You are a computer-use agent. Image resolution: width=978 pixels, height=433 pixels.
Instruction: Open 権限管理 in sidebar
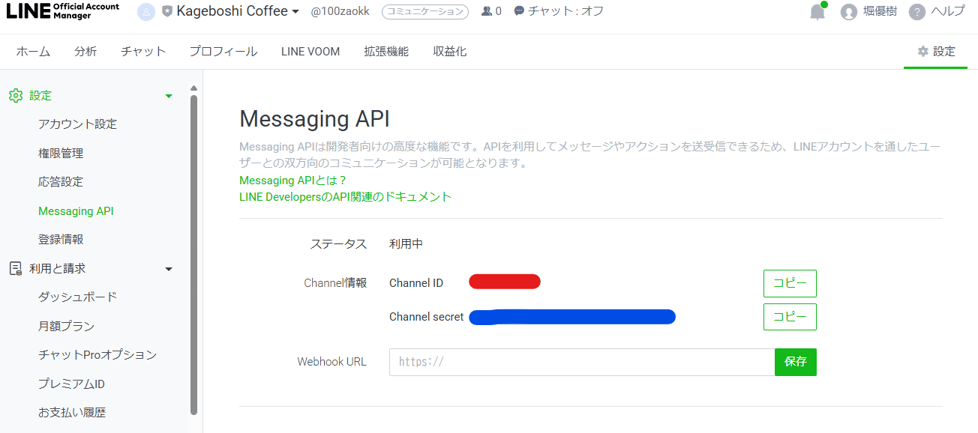(61, 153)
